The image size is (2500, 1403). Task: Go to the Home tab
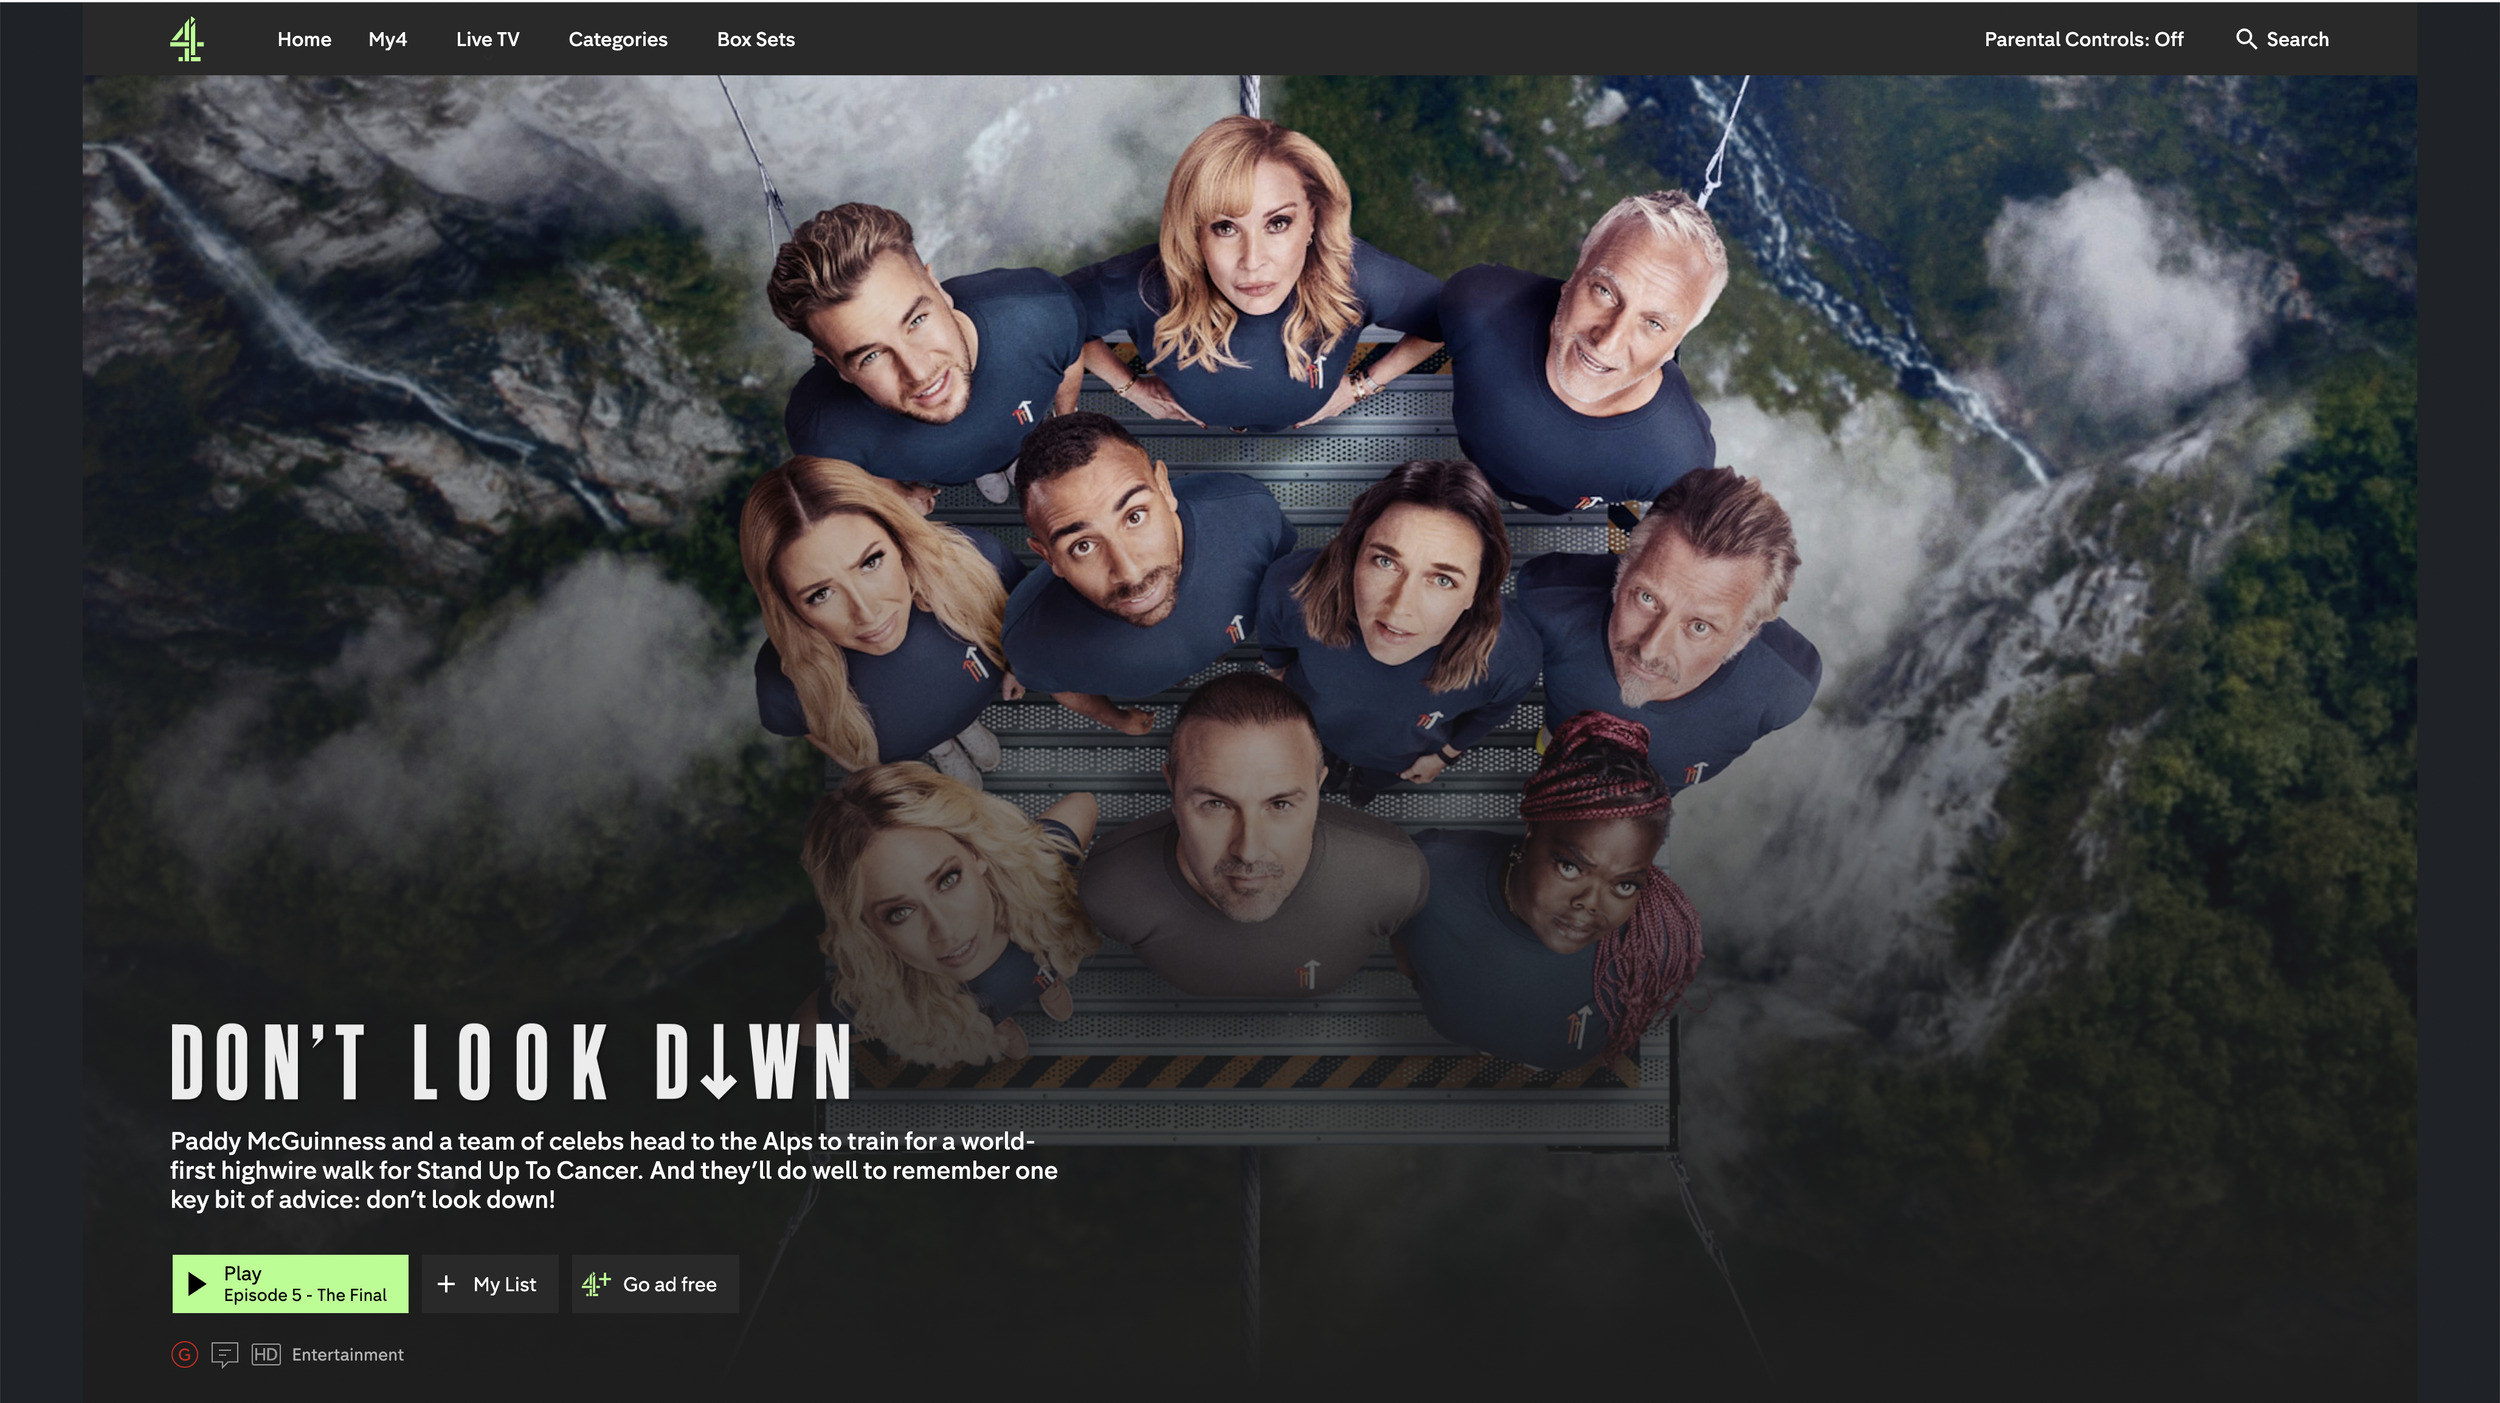[304, 39]
